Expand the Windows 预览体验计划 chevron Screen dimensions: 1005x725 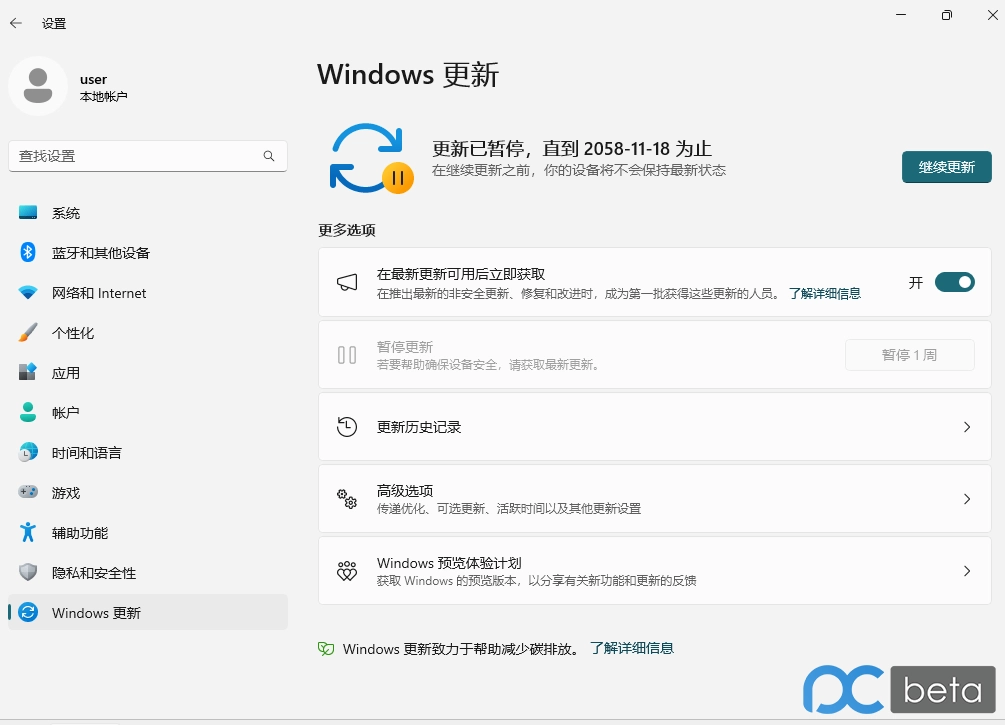[x=966, y=570]
